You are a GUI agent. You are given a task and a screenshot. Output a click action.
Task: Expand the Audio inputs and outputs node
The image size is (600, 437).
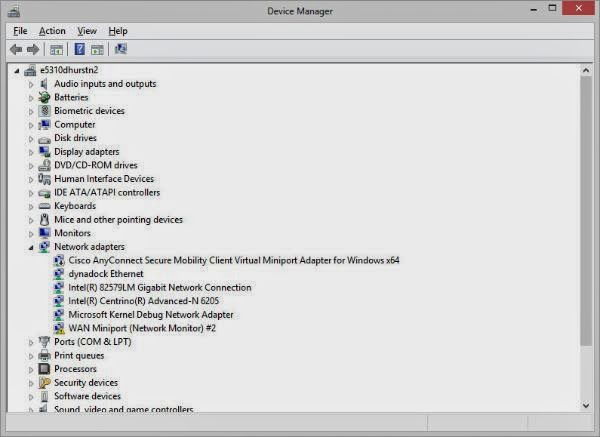[x=31, y=84]
